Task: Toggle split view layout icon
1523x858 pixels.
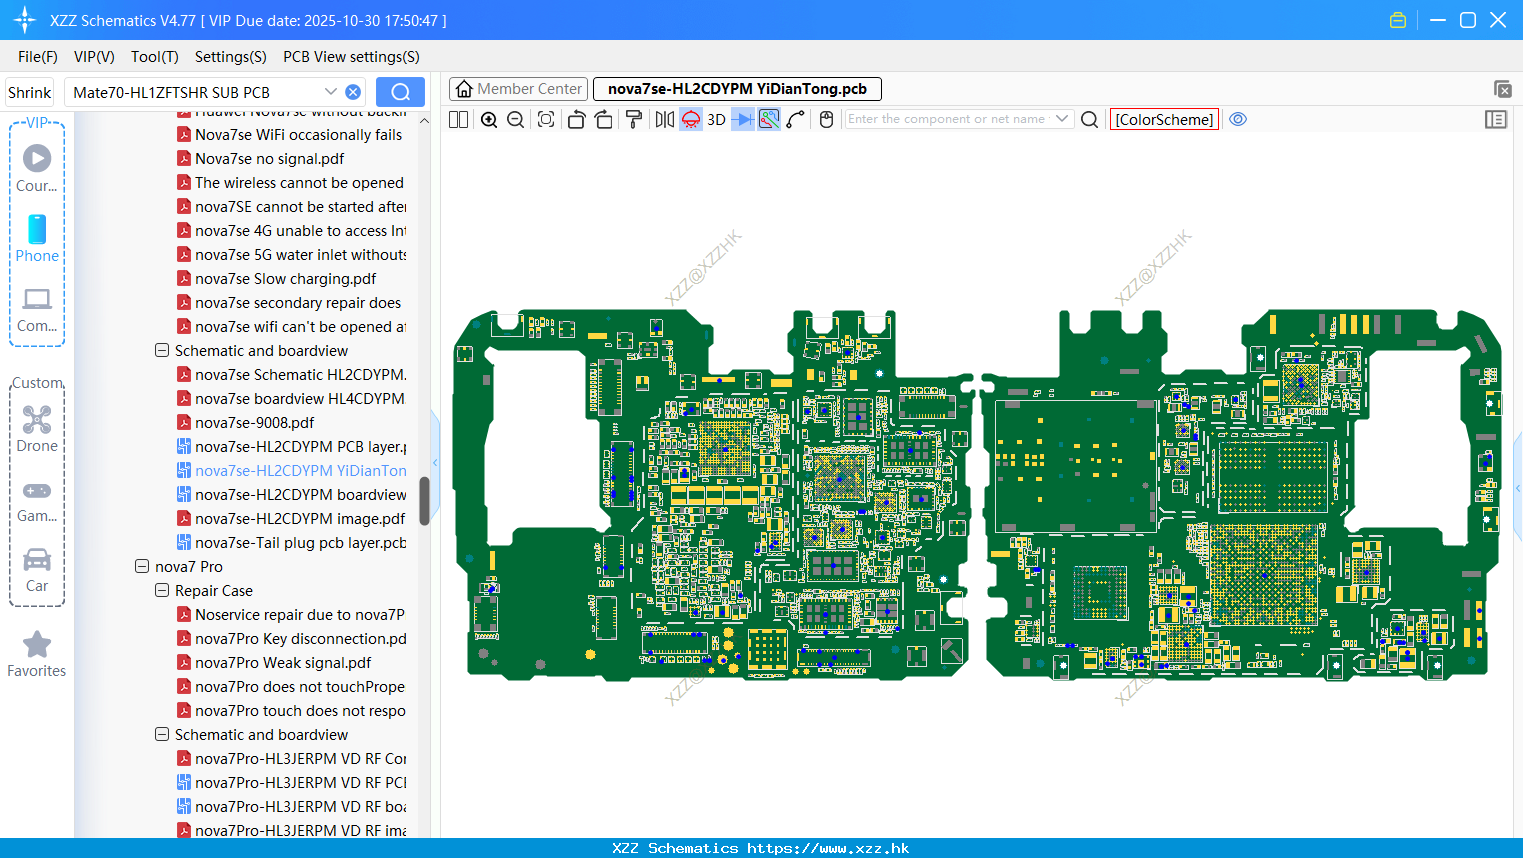Action: click(458, 119)
